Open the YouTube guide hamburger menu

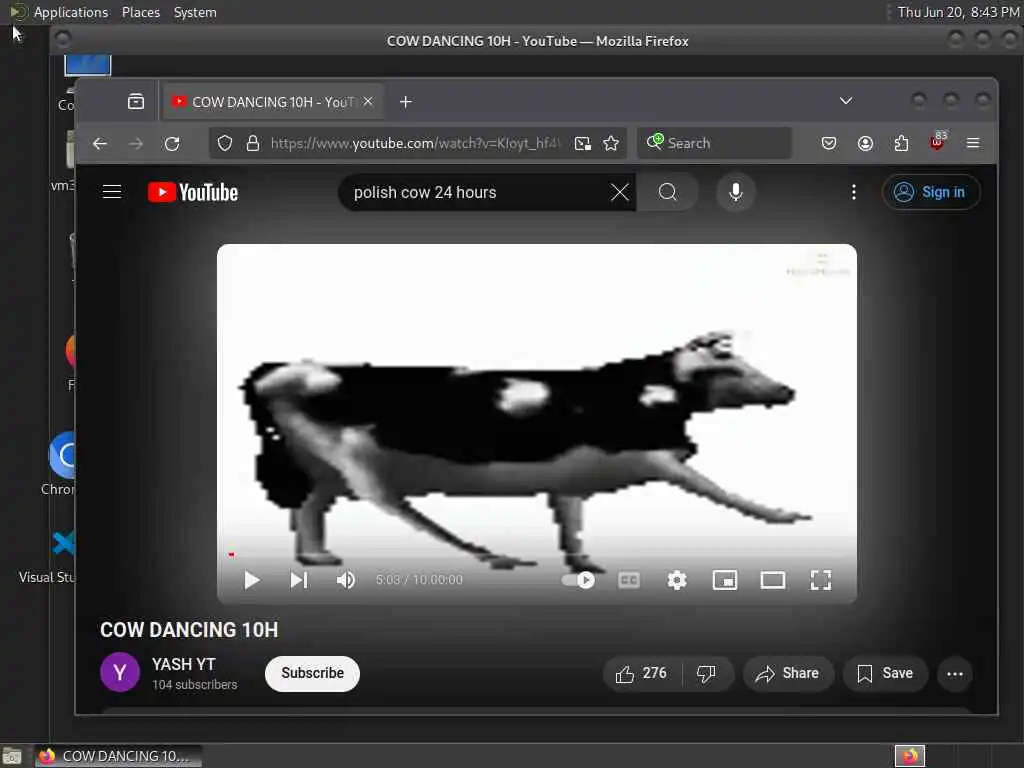112,192
